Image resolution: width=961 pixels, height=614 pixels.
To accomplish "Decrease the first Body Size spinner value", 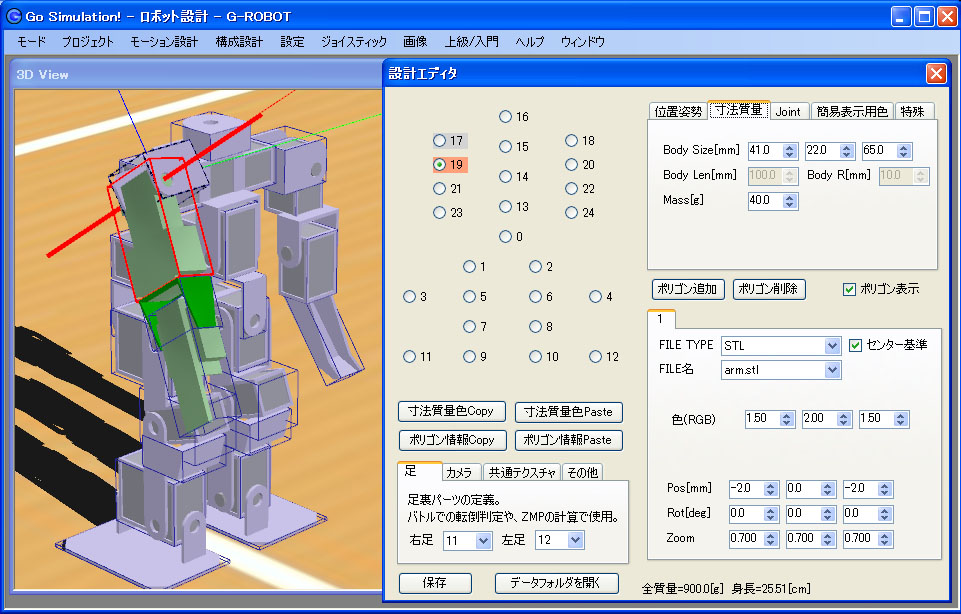I will coord(790,155).
